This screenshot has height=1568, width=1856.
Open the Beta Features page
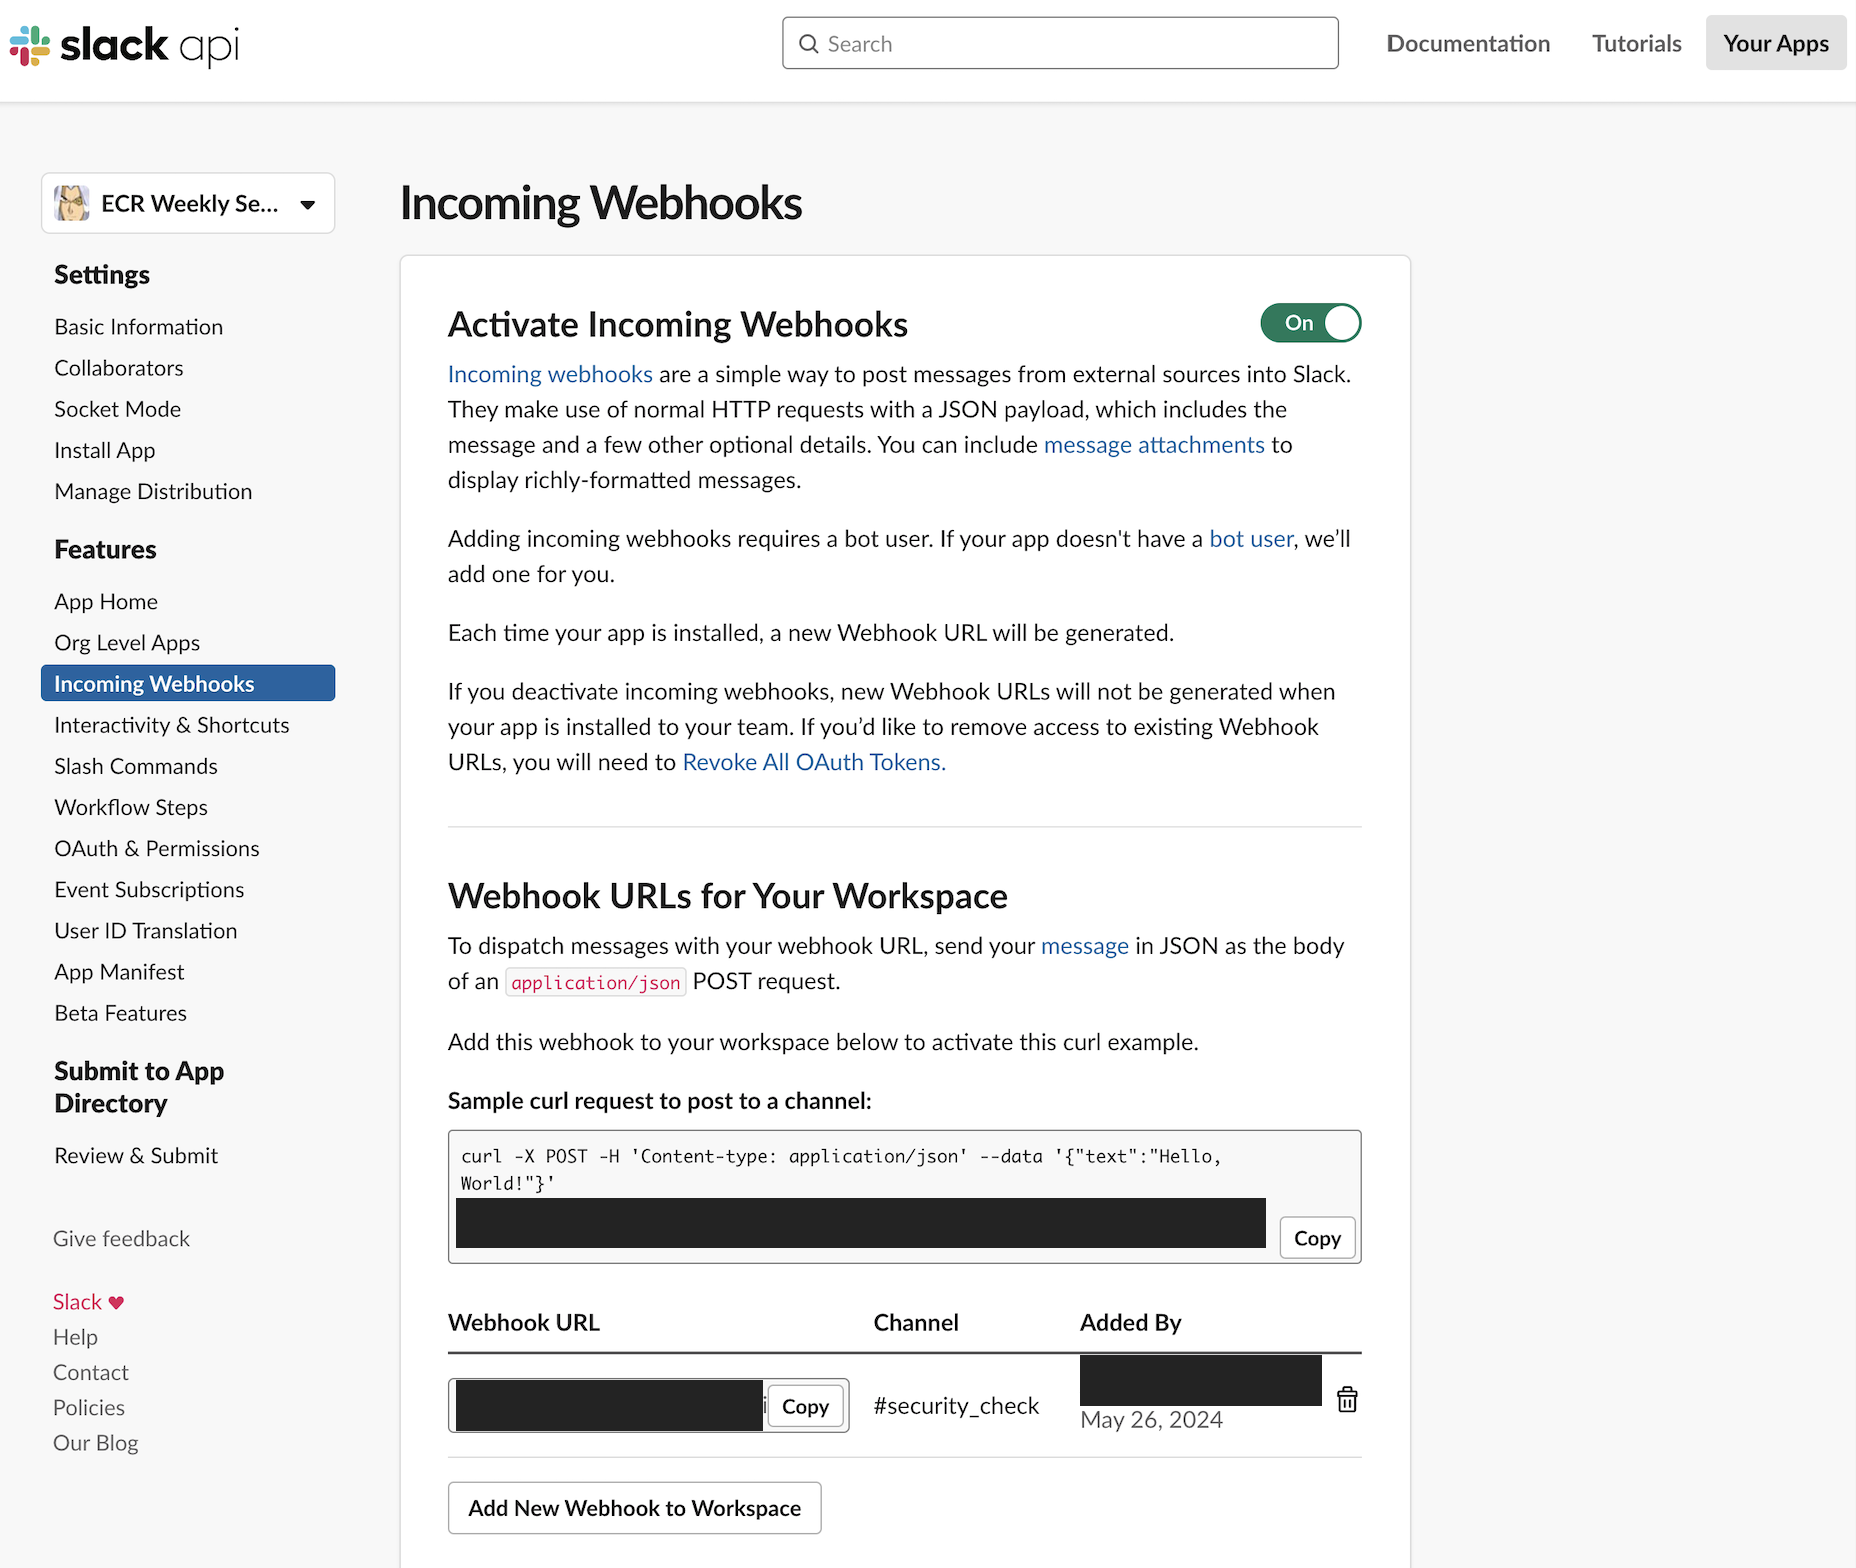[121, 1013]
